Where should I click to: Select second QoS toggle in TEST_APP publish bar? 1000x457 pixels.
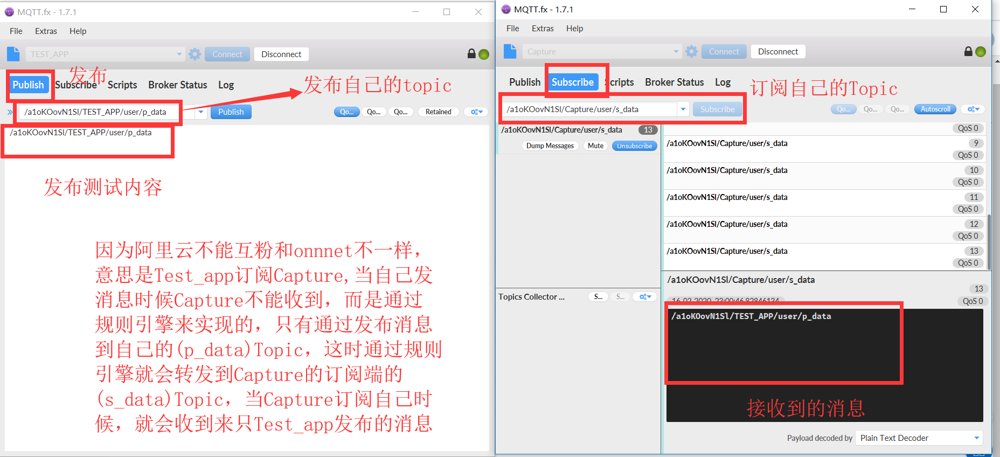[373, 112]
